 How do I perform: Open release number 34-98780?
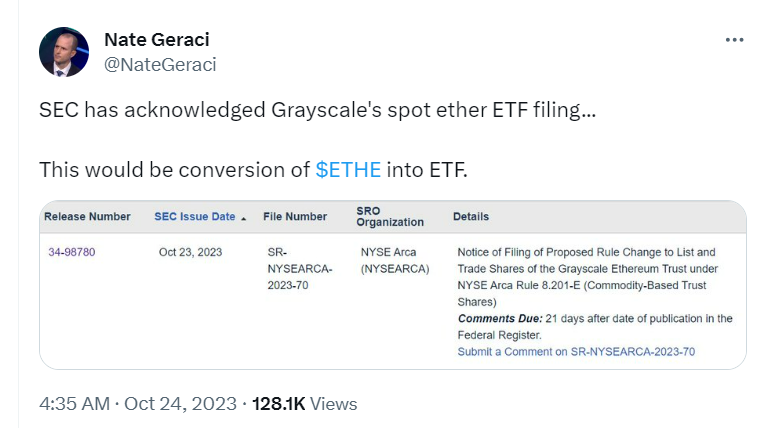[72, 252]
